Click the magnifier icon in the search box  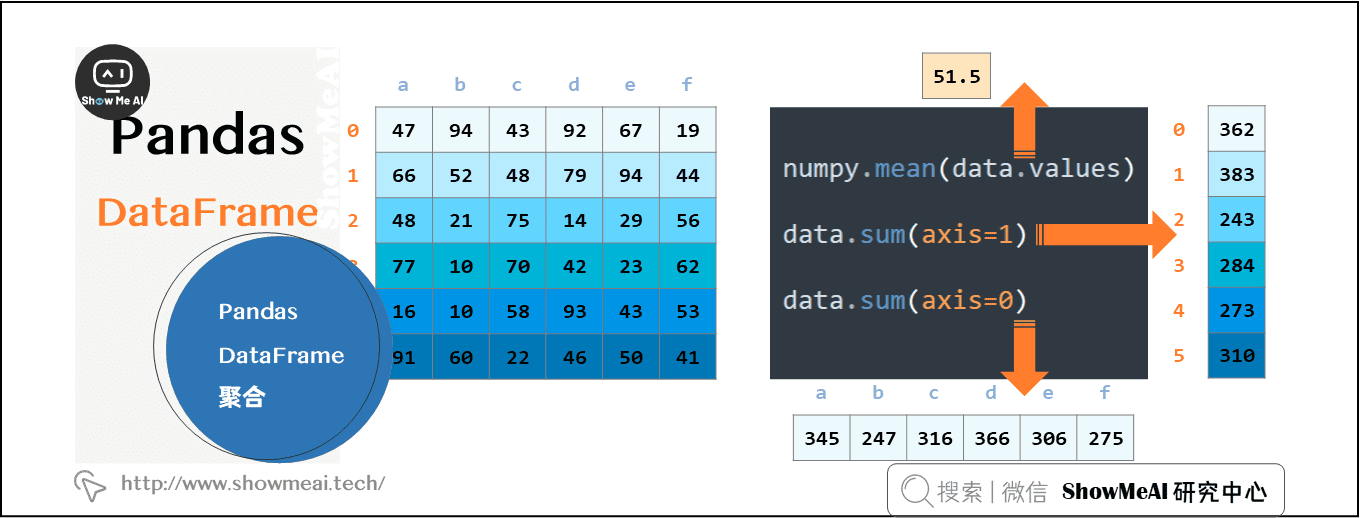click(x=916, y=490)
